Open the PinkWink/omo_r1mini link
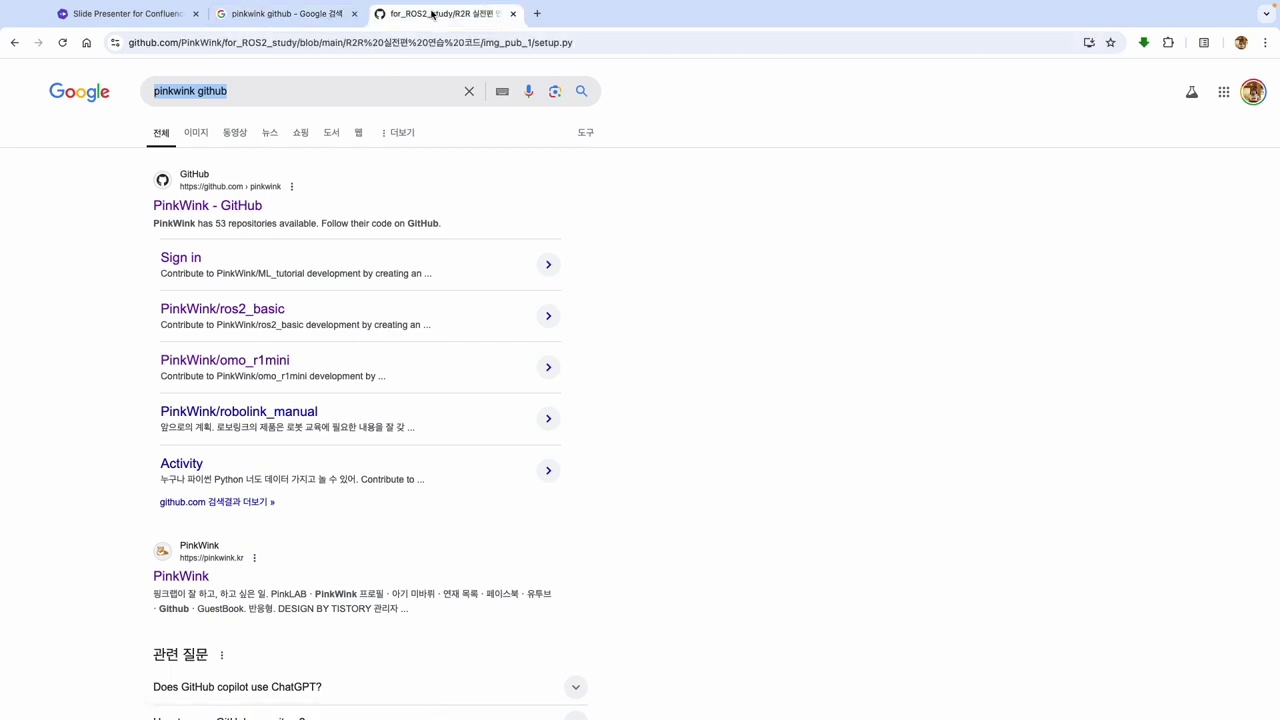Screen dimensions: 1280x720 [225, 360]
